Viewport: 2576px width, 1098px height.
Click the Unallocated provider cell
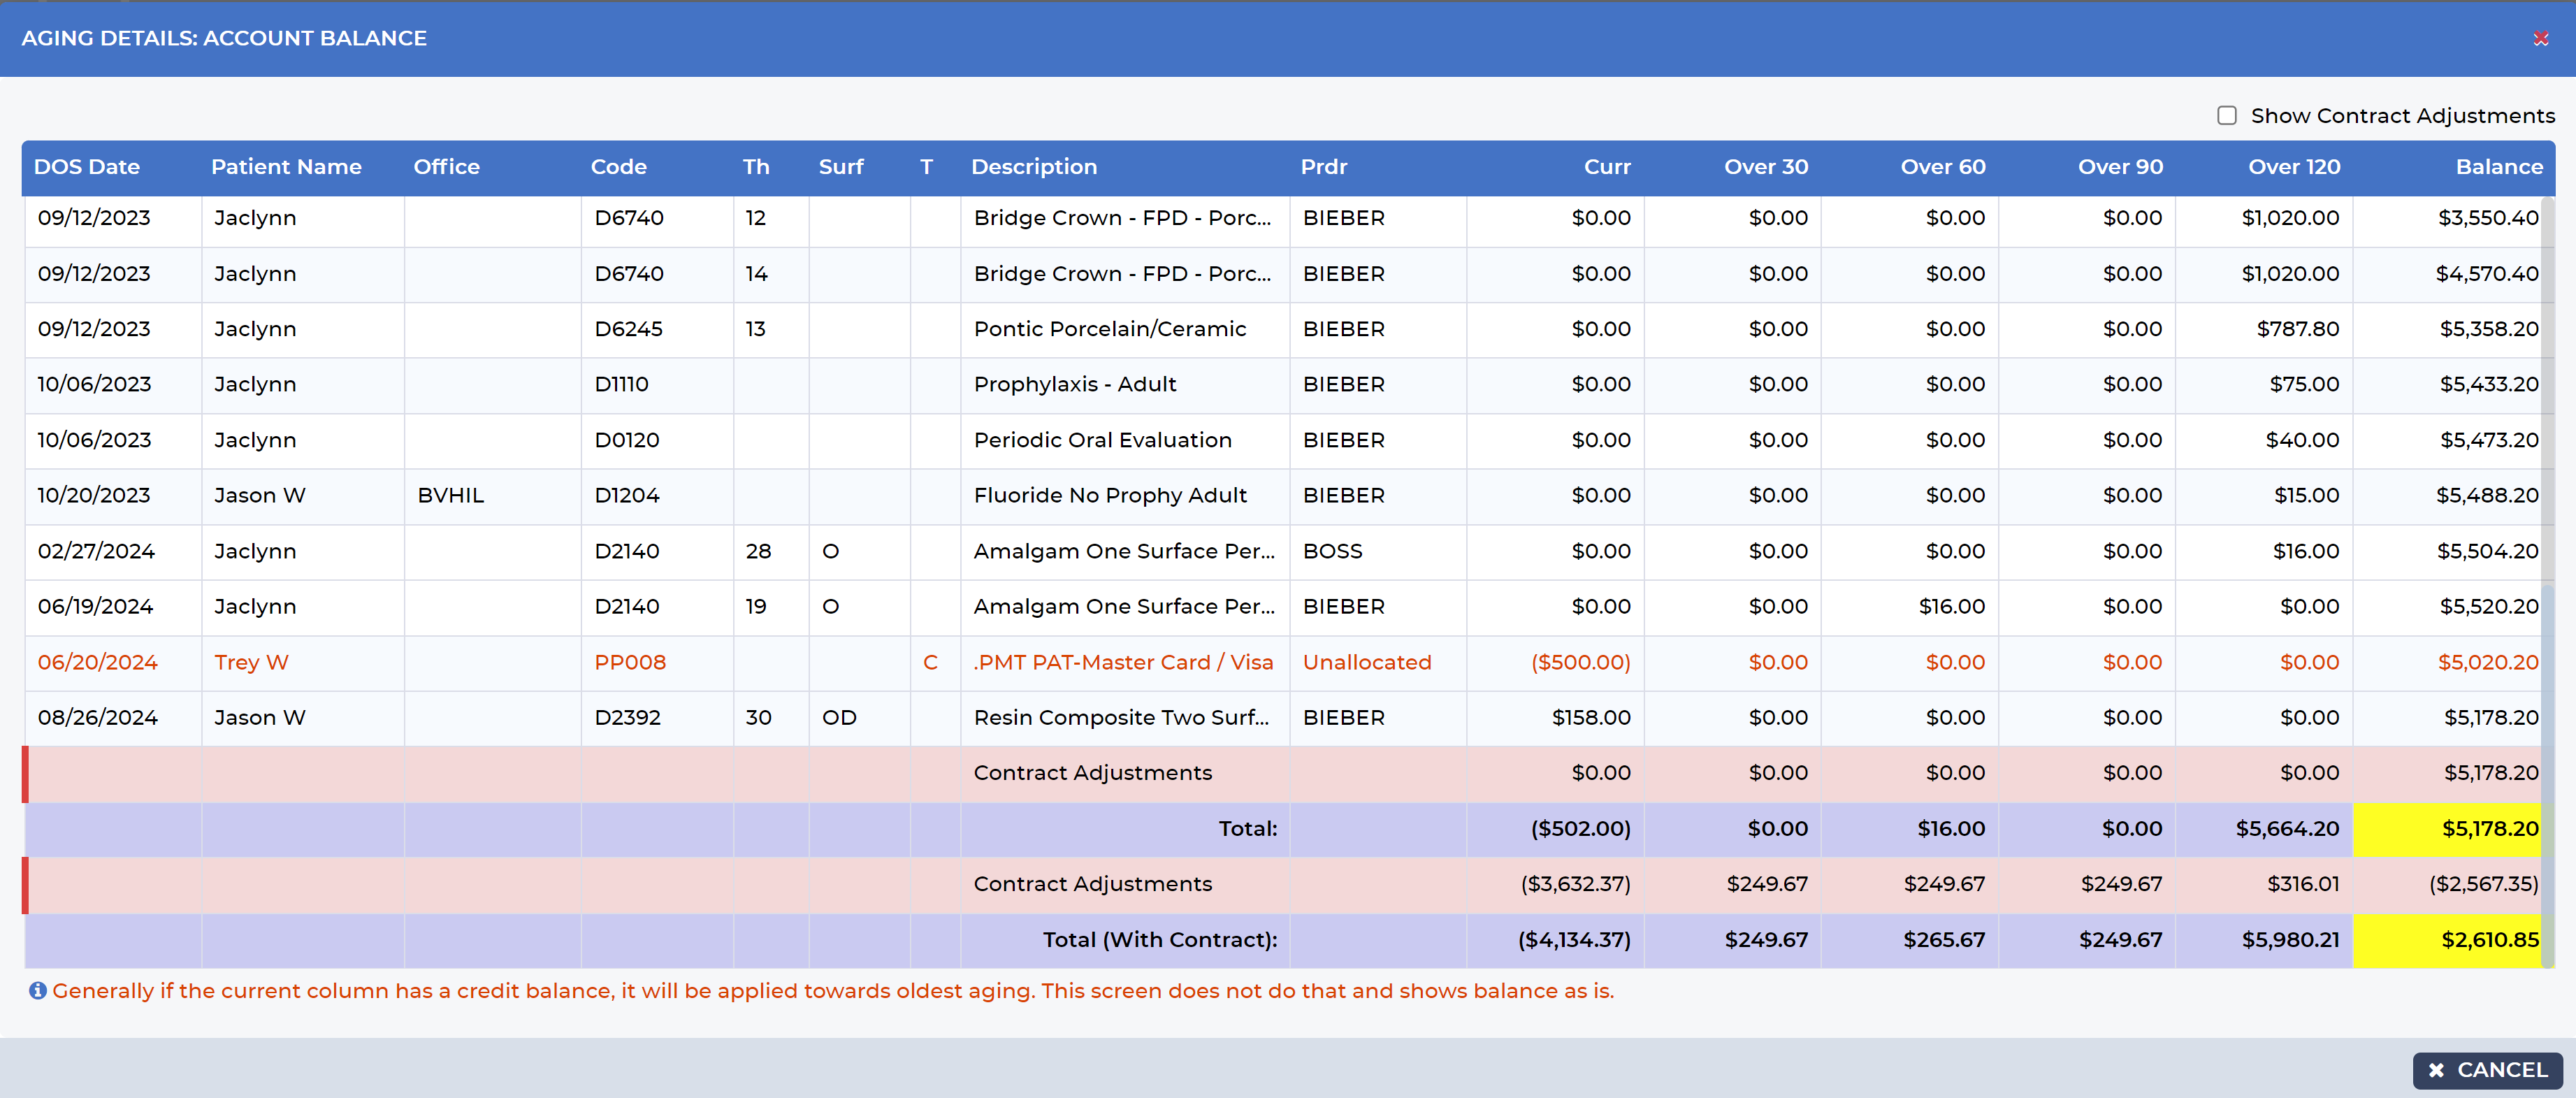(x=1367, y=662)
